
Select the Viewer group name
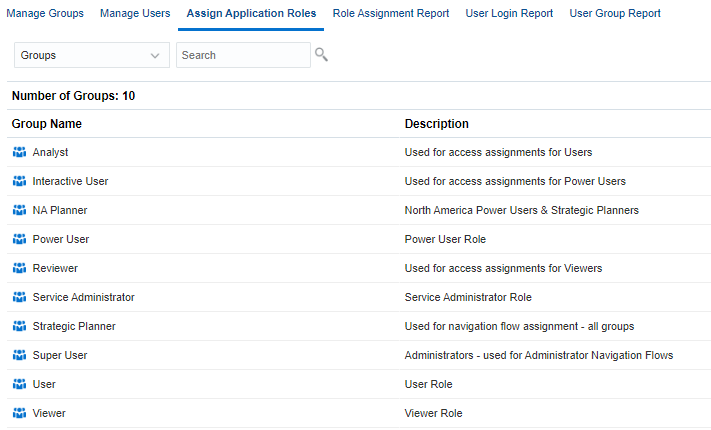49,414
